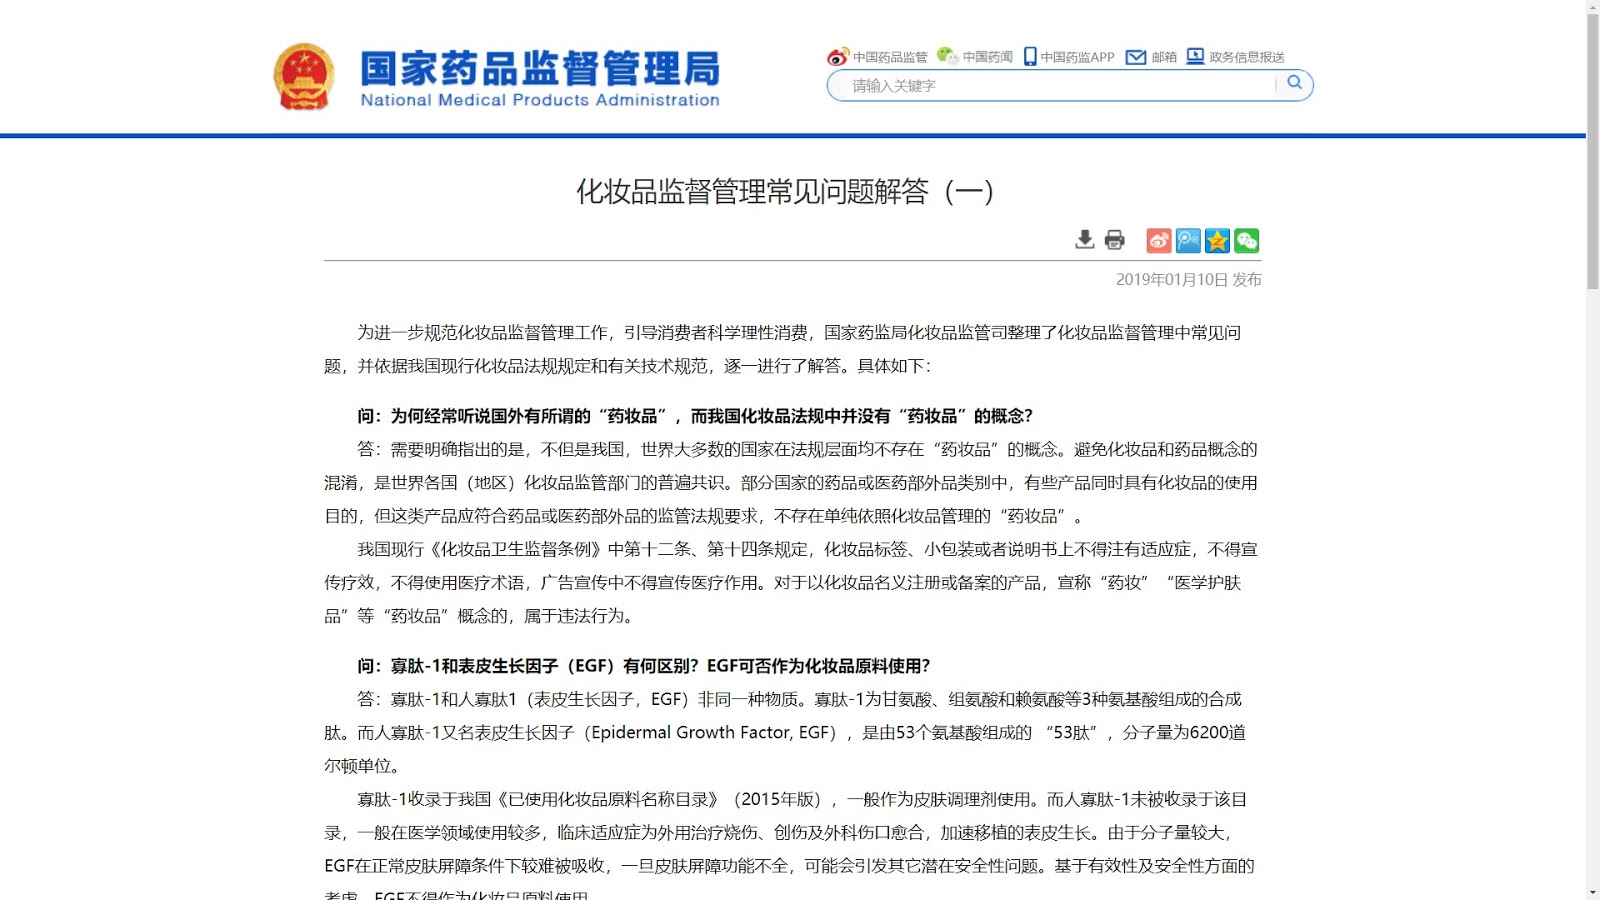Click the WeChat icon before 中国药闻
The width and height of the screenshot is (1600, 900).
(944, 57)
